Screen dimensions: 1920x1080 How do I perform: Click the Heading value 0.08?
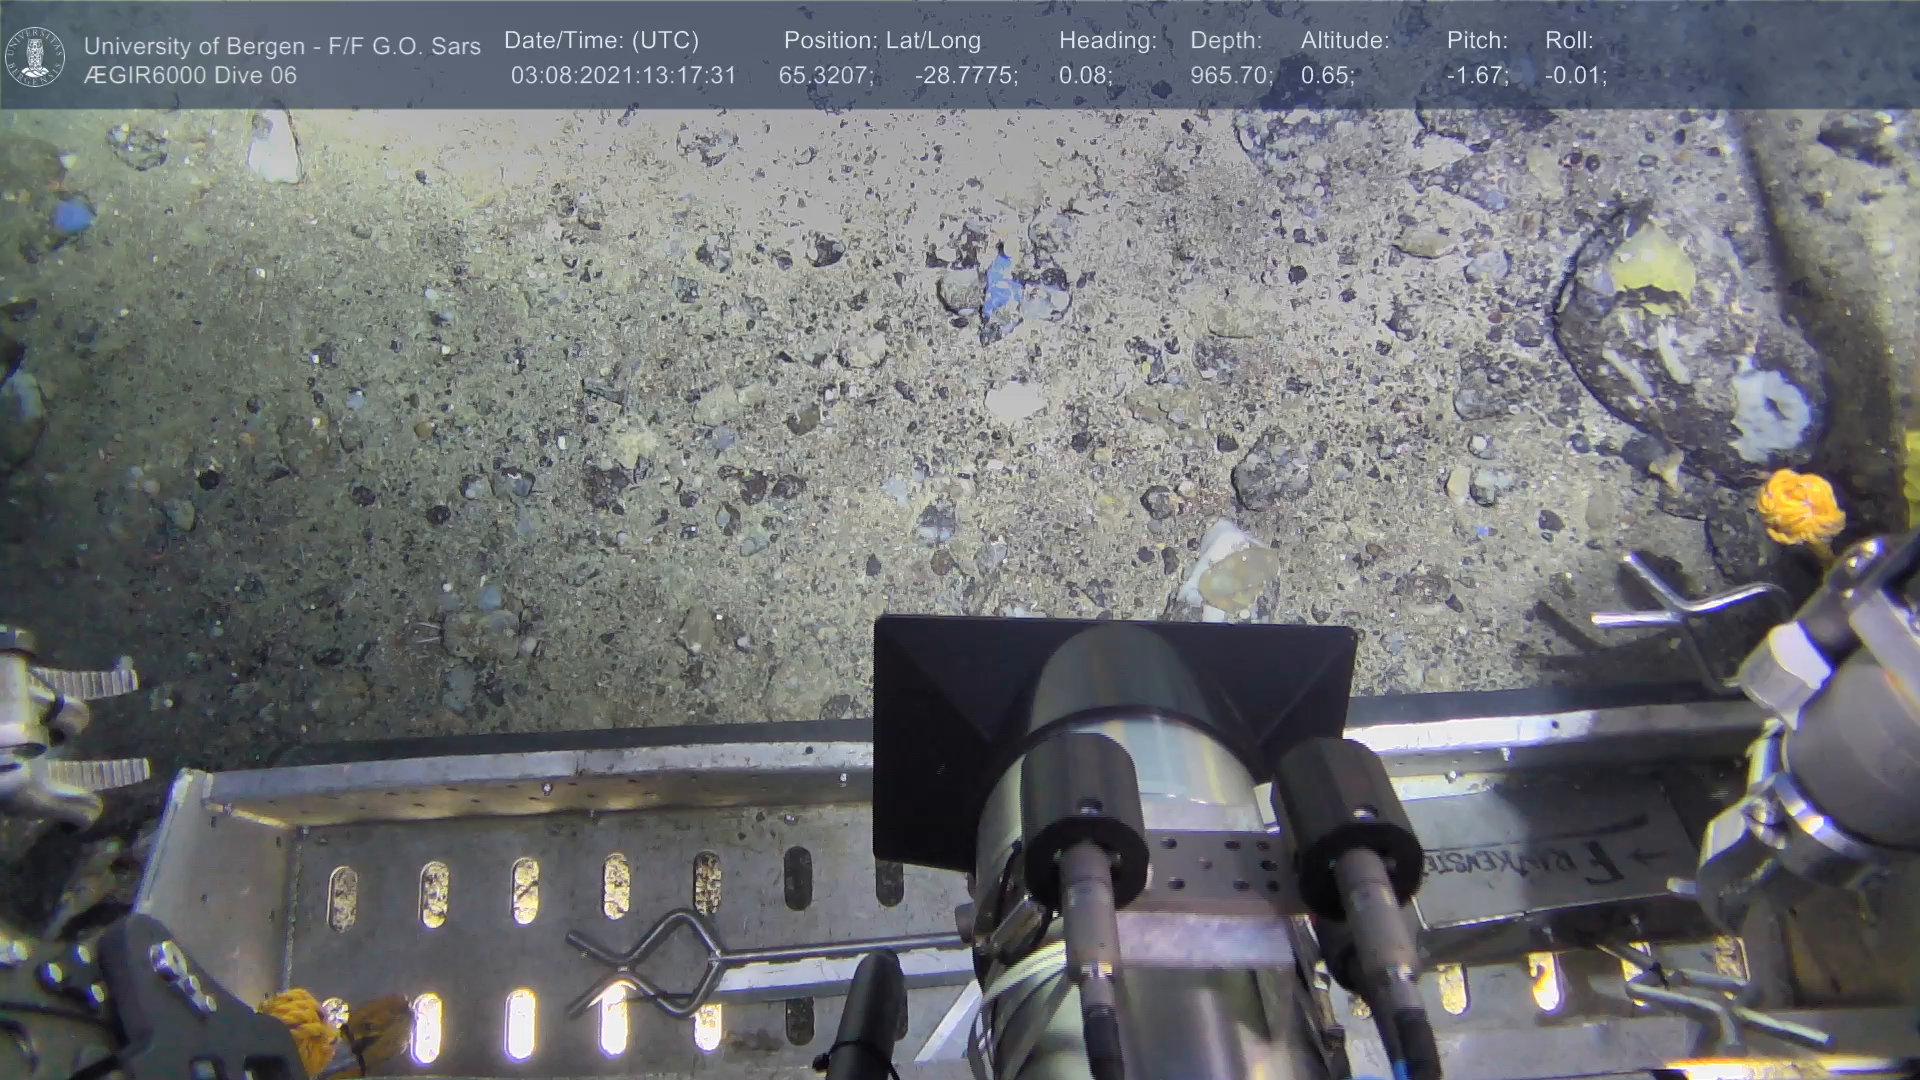point(1085,76)
